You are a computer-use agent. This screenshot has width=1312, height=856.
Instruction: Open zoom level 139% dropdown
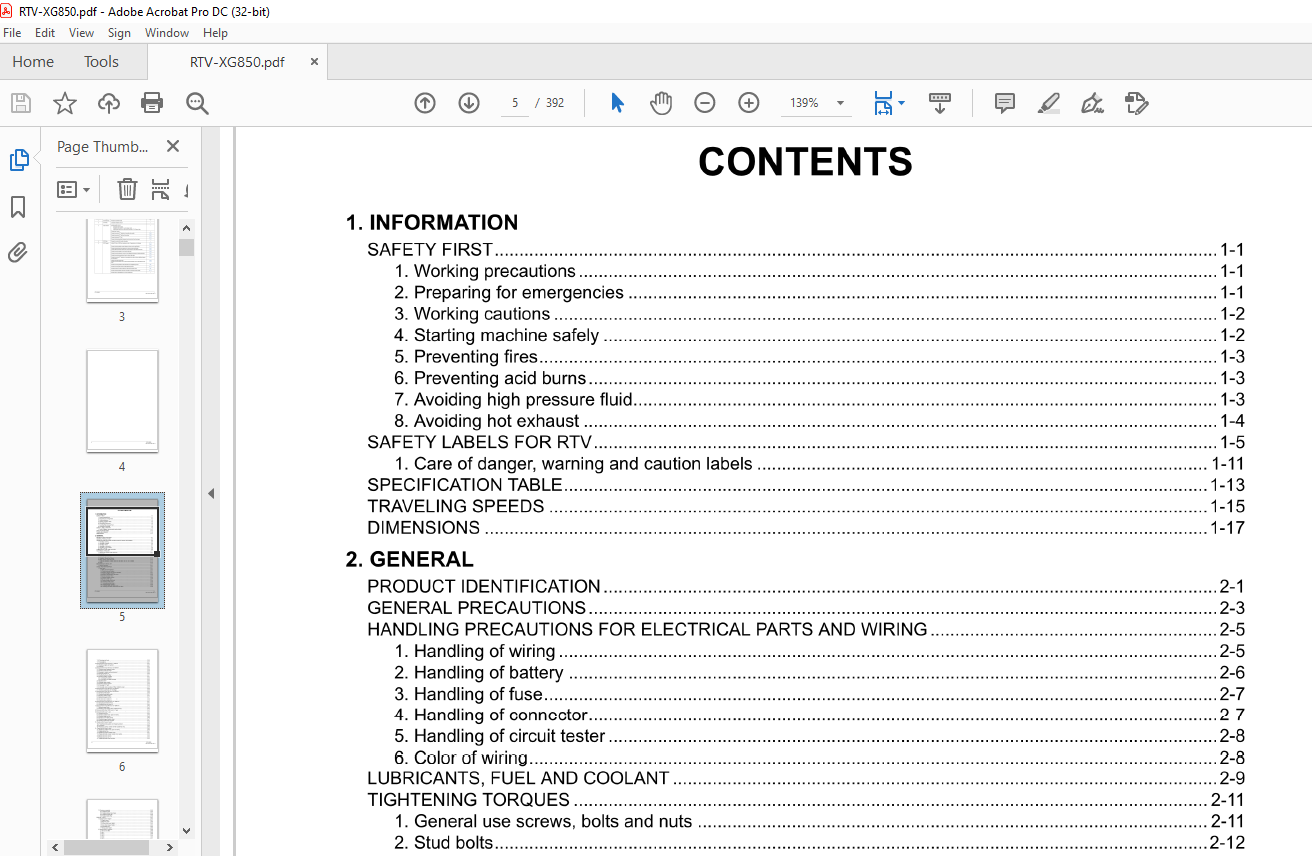[x=840, y=103]
